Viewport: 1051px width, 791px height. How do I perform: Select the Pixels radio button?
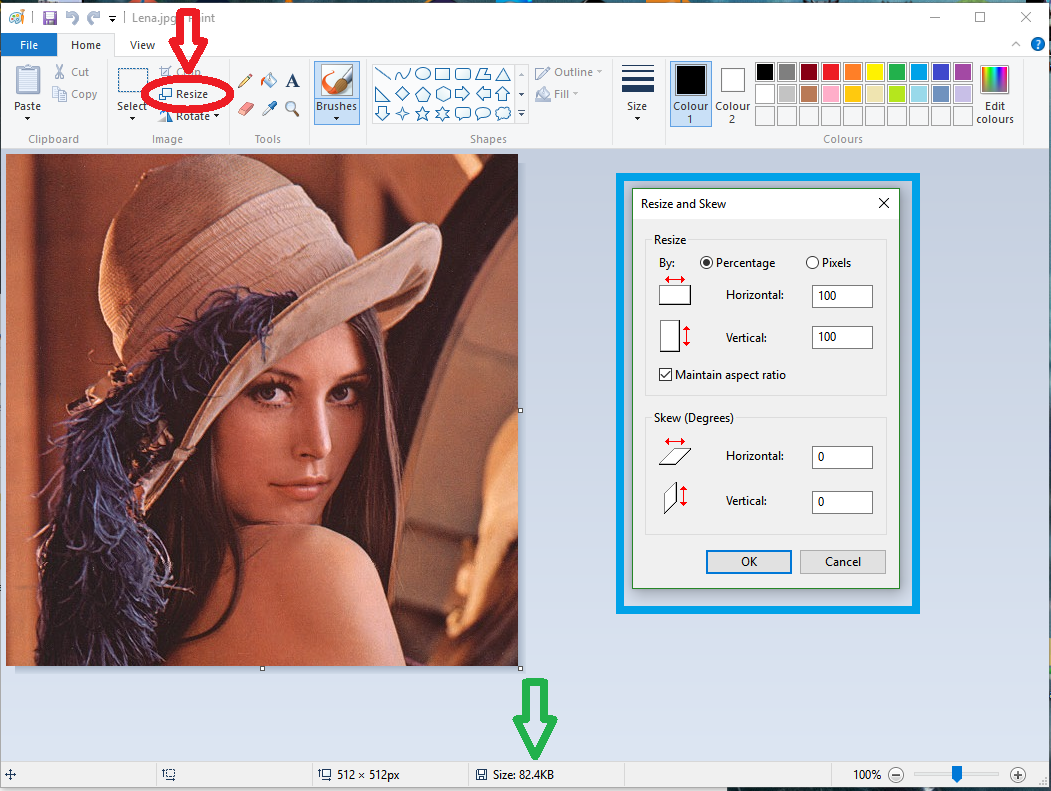[x=812, y=263]
